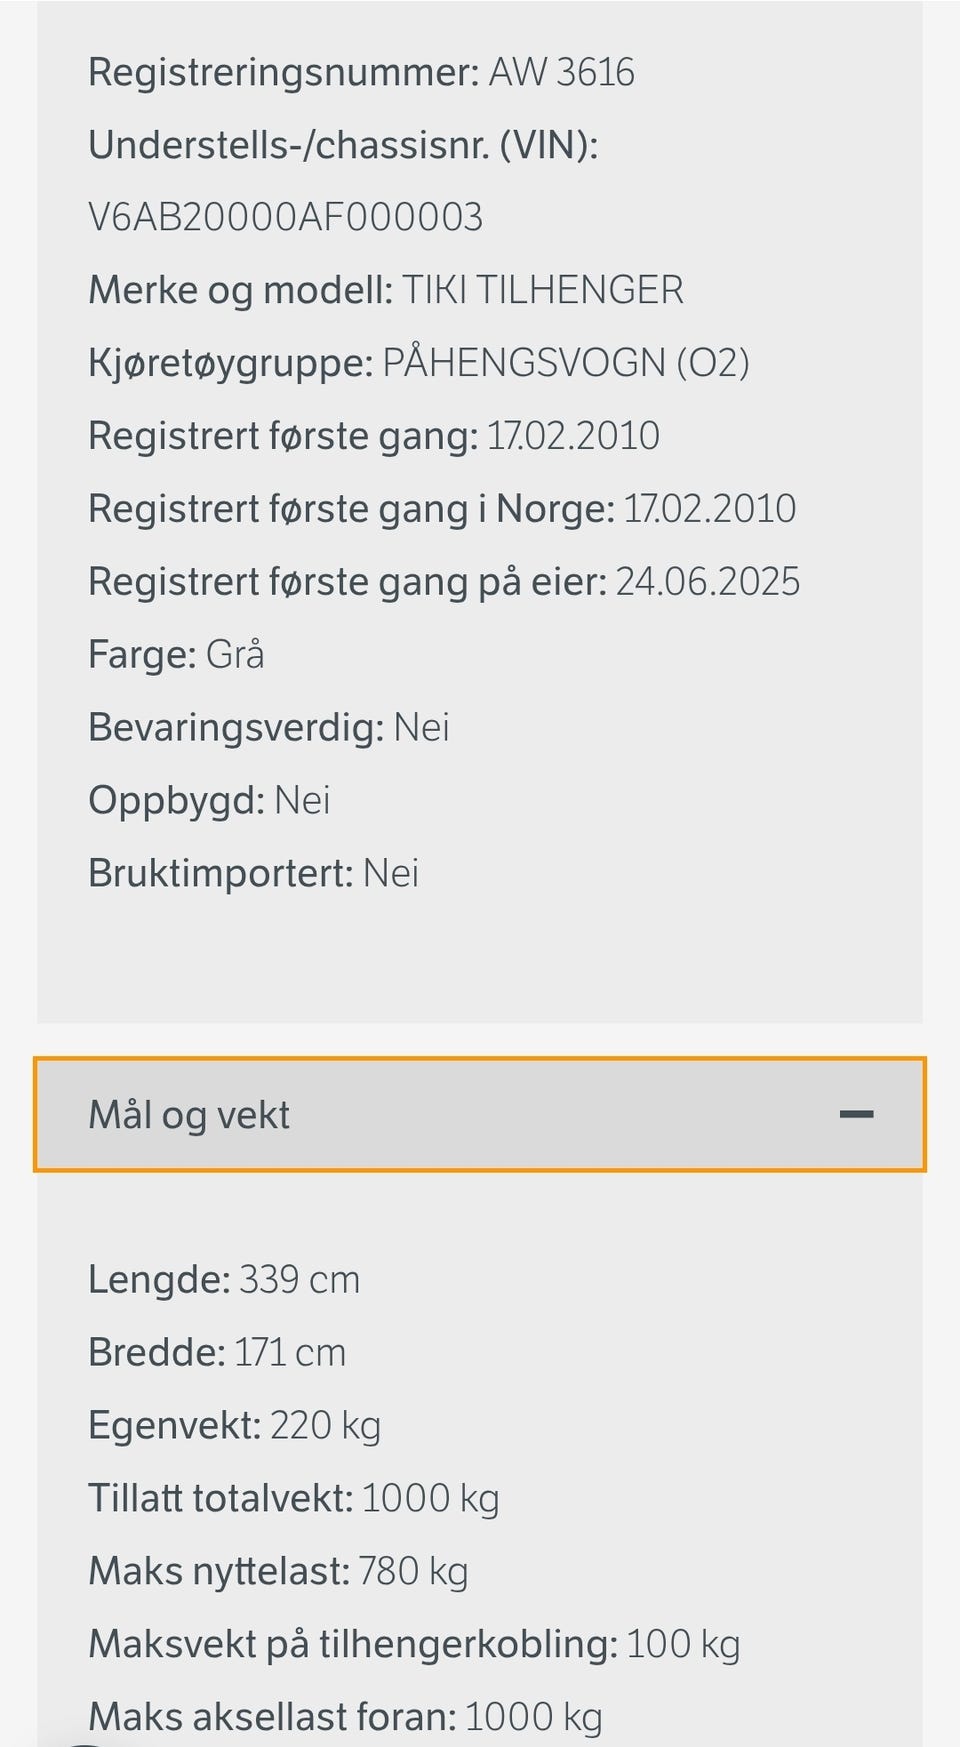Select registration number AW 3616
The width and height of the screenshot is (960, 1747).
[561, 73]
